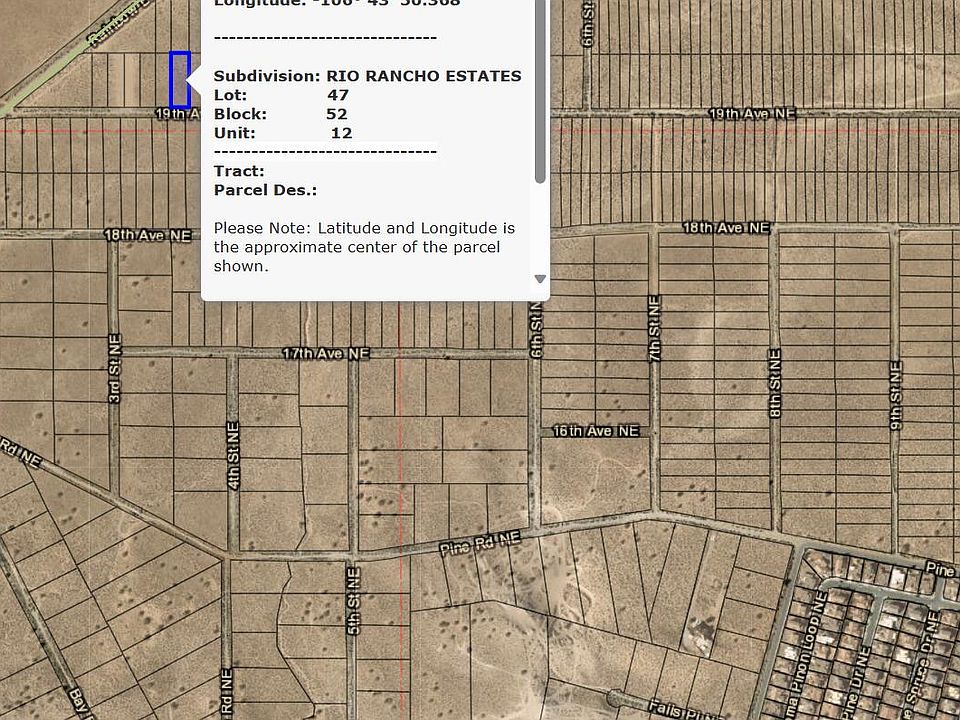960x720 pixels.
Task: Click the Longitude value line in popup
Action: (337, 4)
